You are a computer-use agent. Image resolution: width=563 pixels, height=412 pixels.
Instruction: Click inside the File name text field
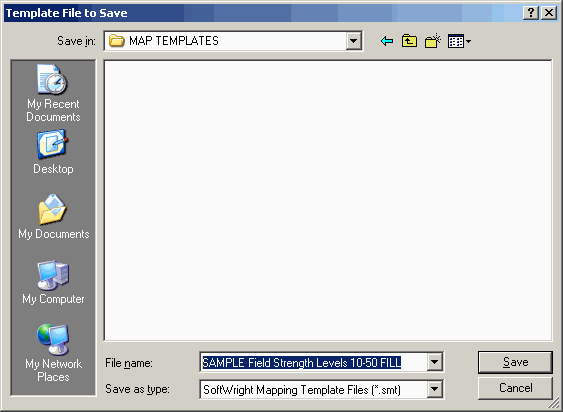[x=313, y=362]
